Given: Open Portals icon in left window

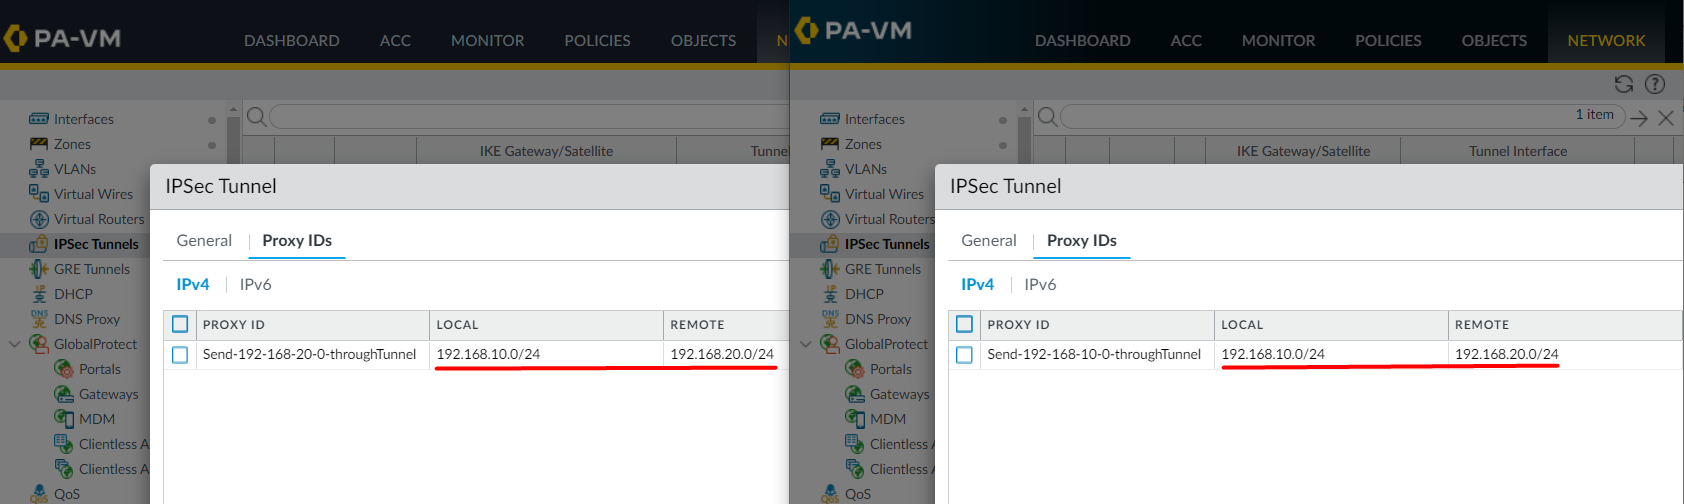Looking at the screenshot, I should (64, 369).
